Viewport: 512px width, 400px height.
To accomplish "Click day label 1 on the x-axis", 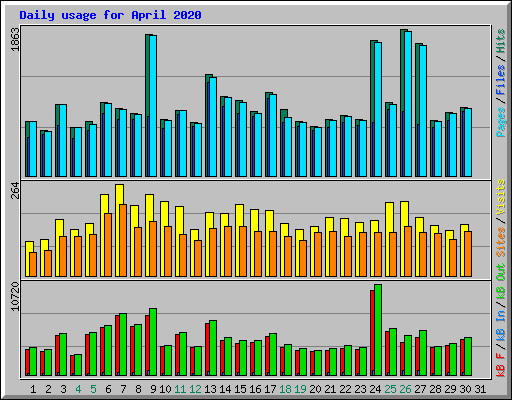I will click(33, 389).
